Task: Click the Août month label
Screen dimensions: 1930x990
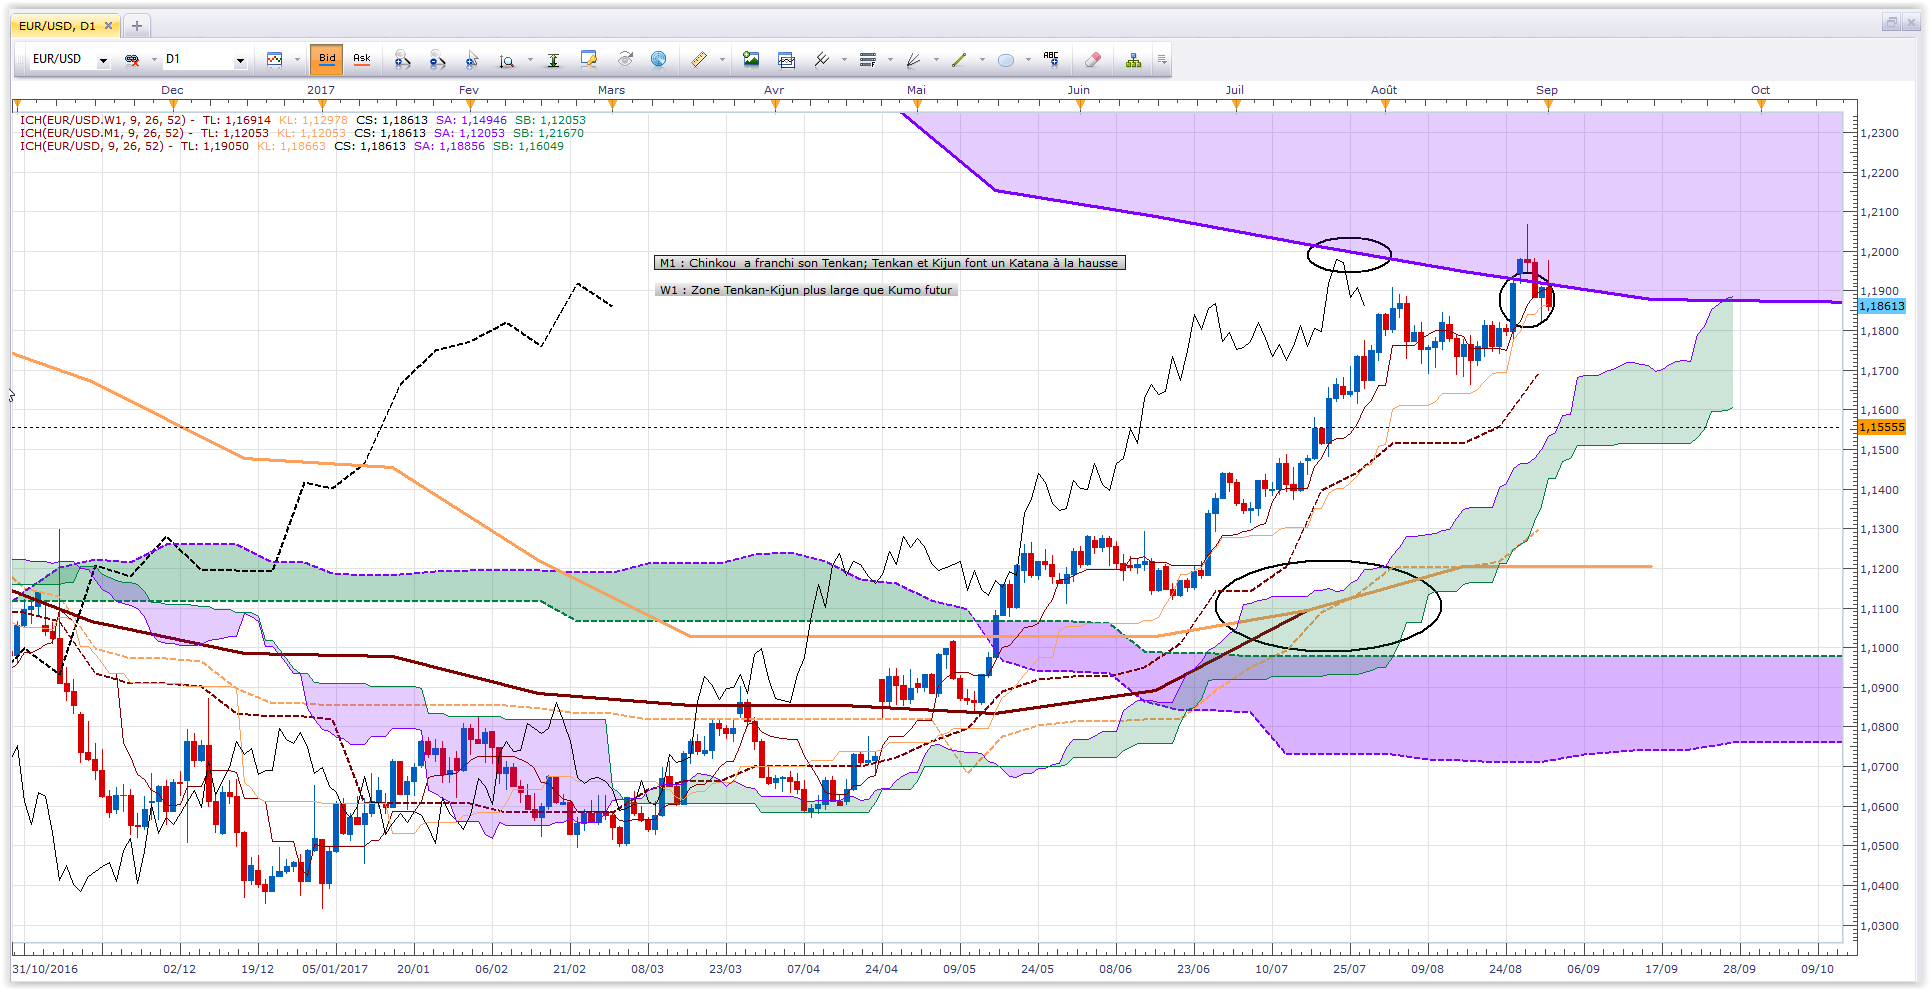Action: coord(1384,90)
